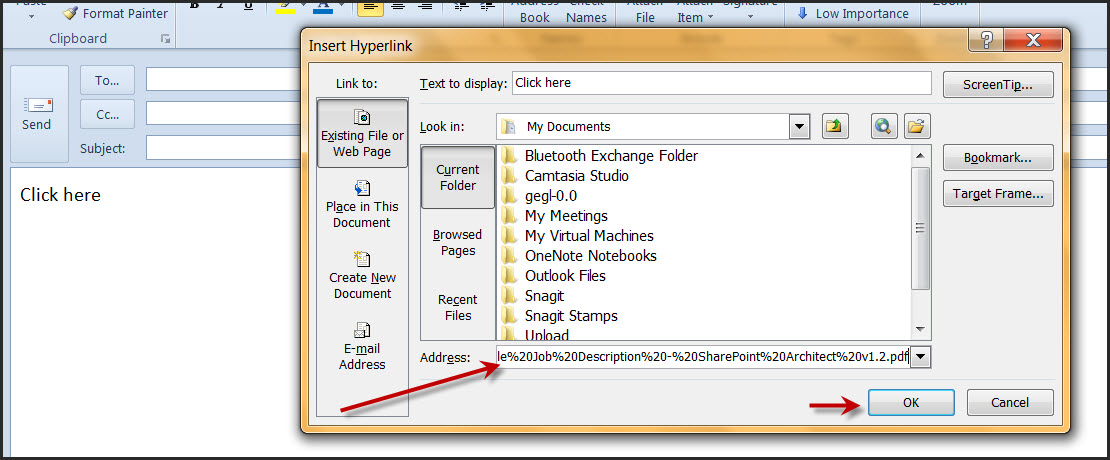Switch to the Recent Files tab
Screen dimensions: 1110x460
click(458, 307)
